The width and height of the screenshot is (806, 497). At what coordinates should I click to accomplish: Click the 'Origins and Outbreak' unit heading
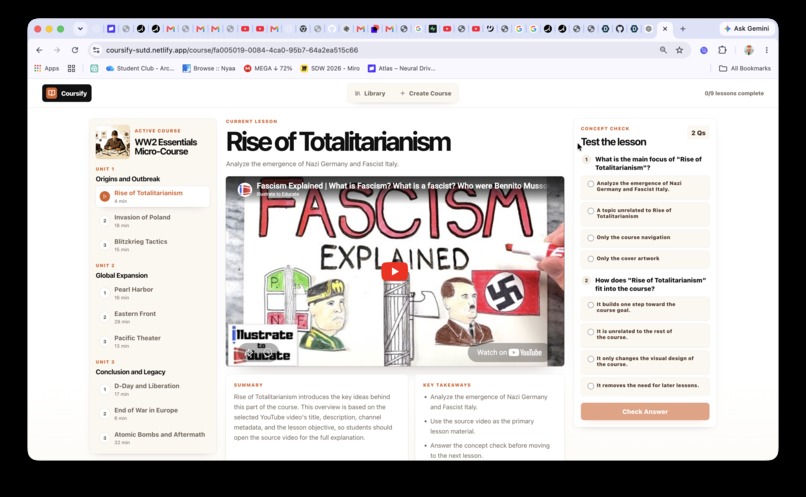(x=127, y=179)
